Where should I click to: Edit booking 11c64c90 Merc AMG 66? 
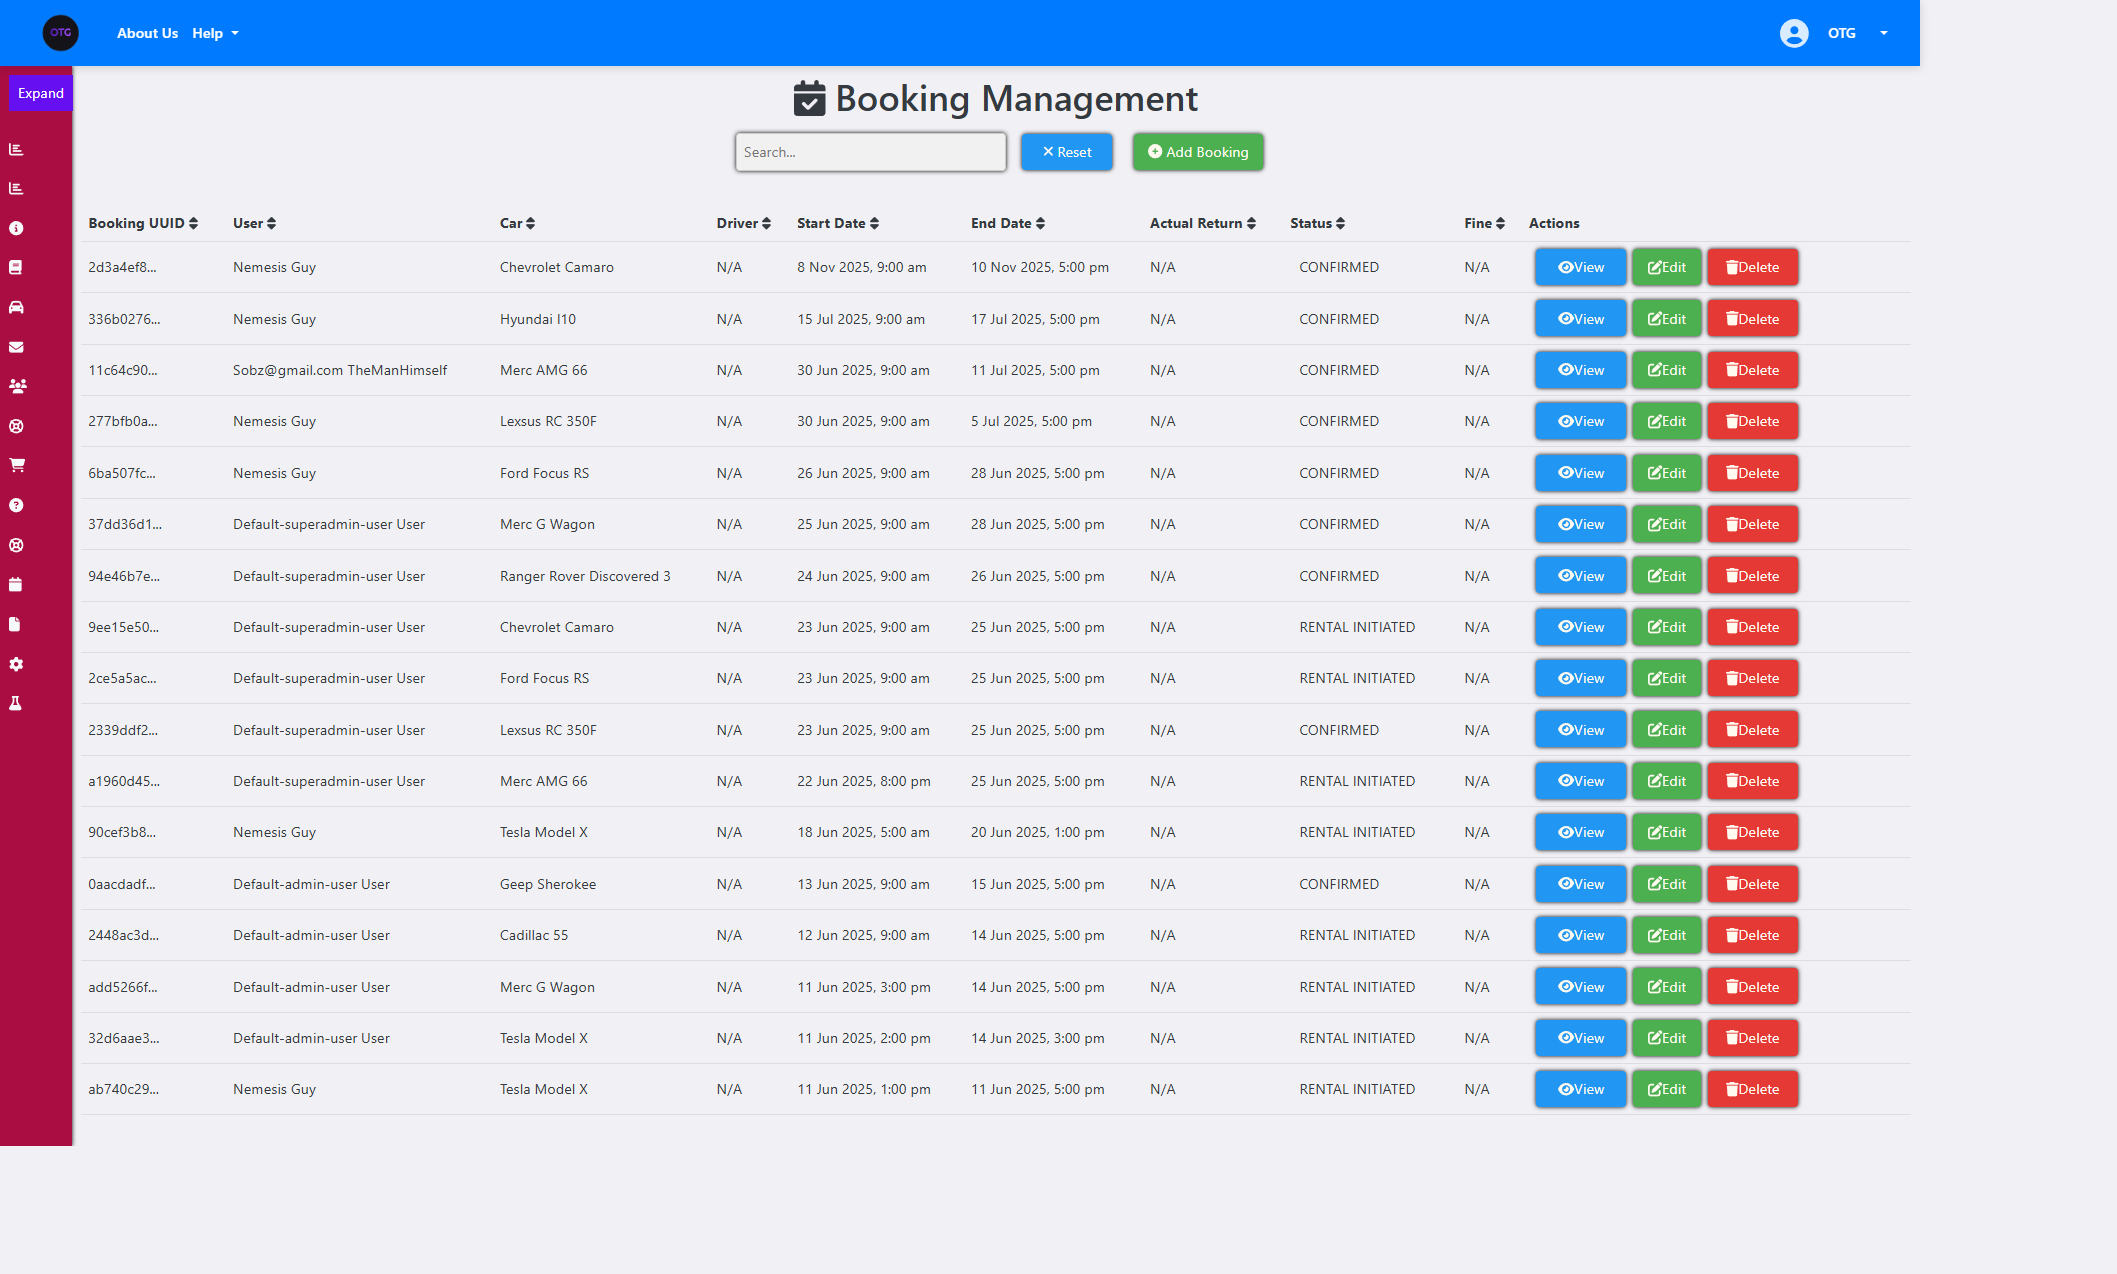[x=1667, y=370]
